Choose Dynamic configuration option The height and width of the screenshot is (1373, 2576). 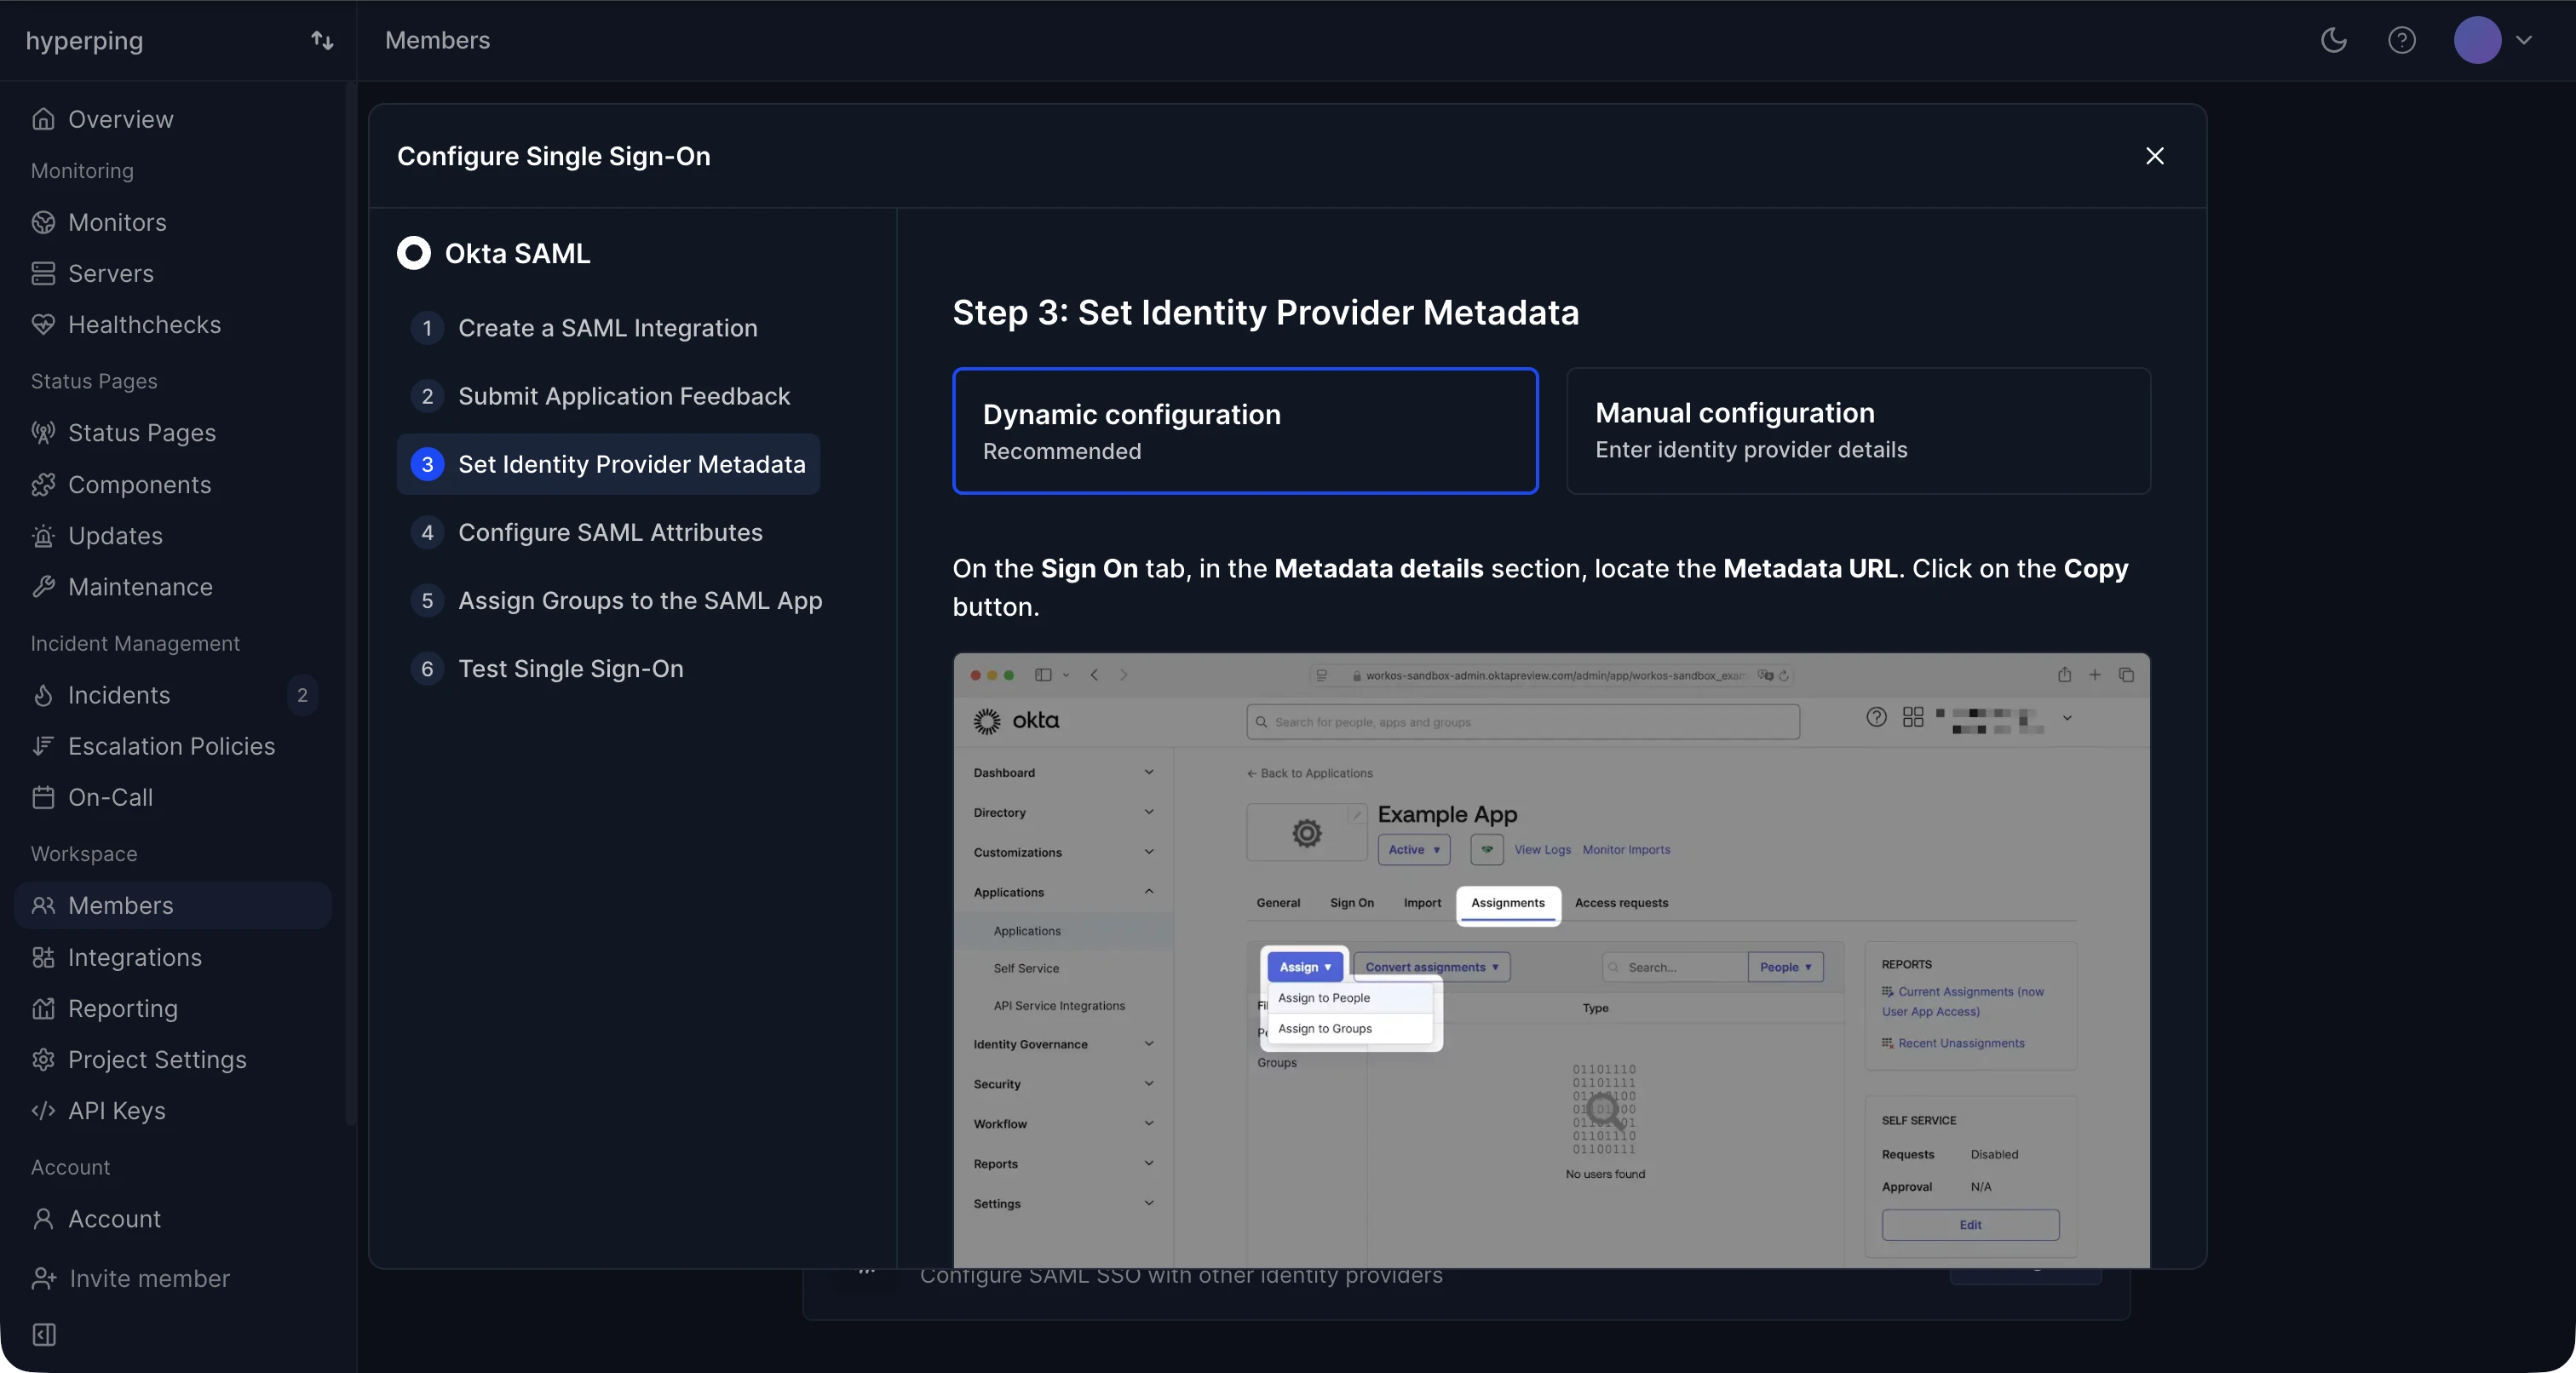pos(1245,431)
